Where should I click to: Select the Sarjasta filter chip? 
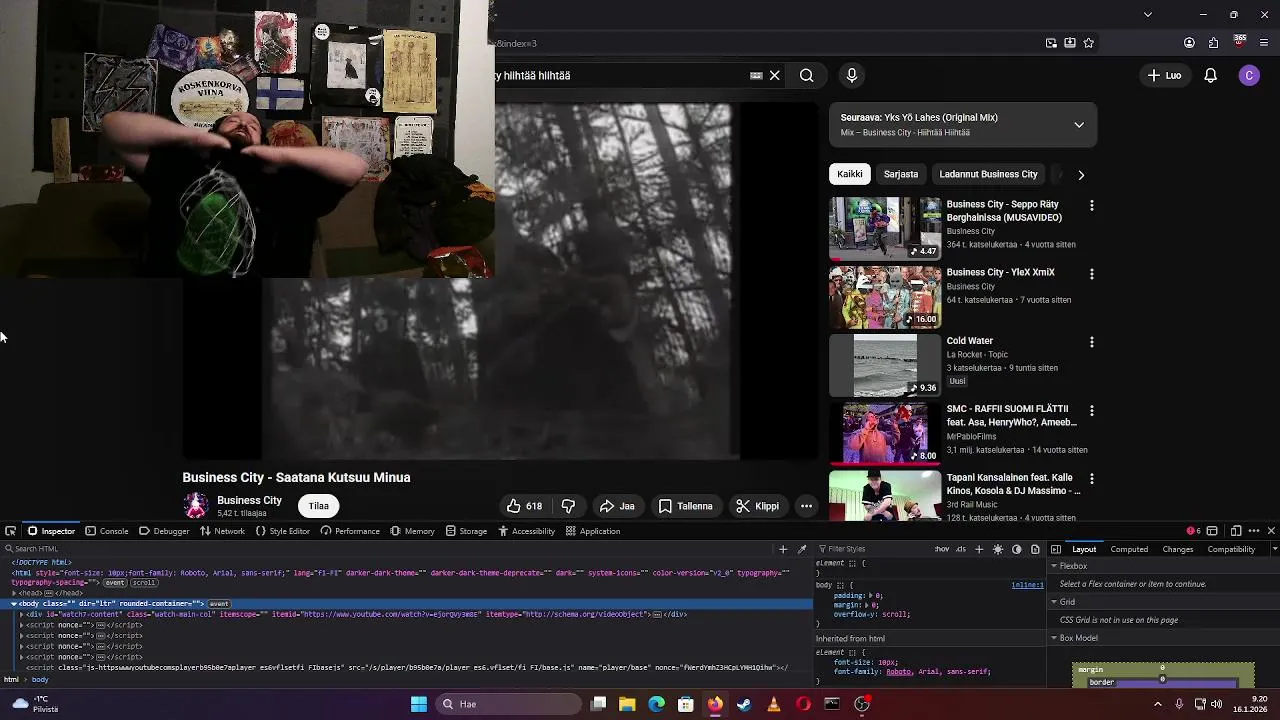(x=901, y=174)
